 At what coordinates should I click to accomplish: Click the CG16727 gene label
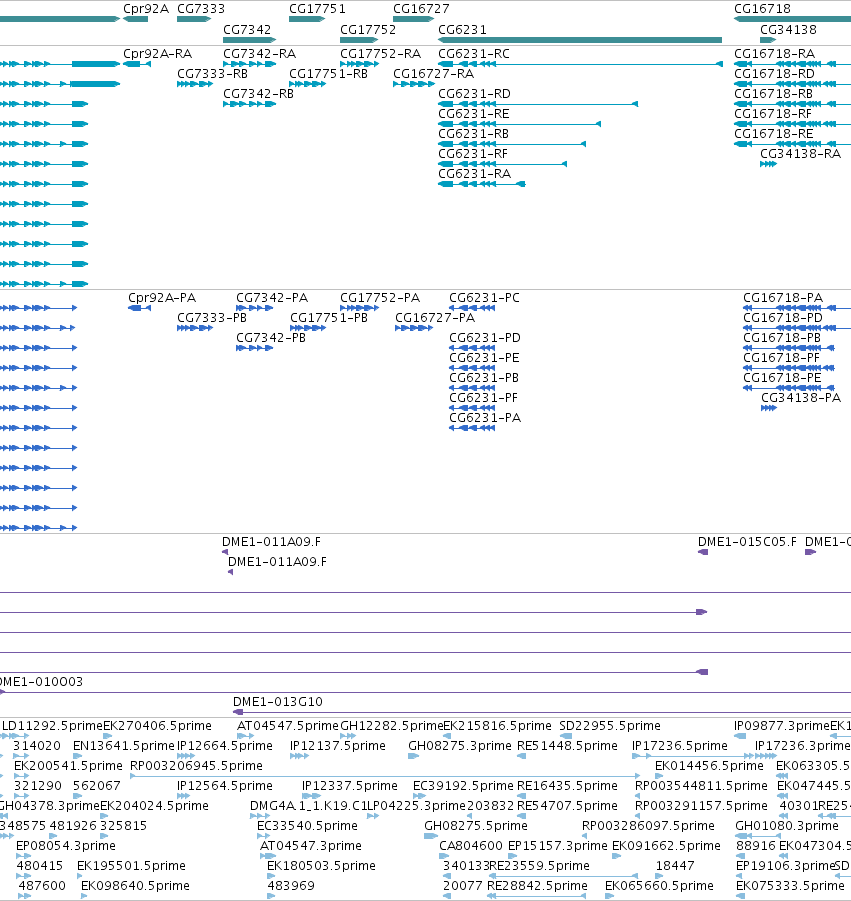(x=421, y=9)
